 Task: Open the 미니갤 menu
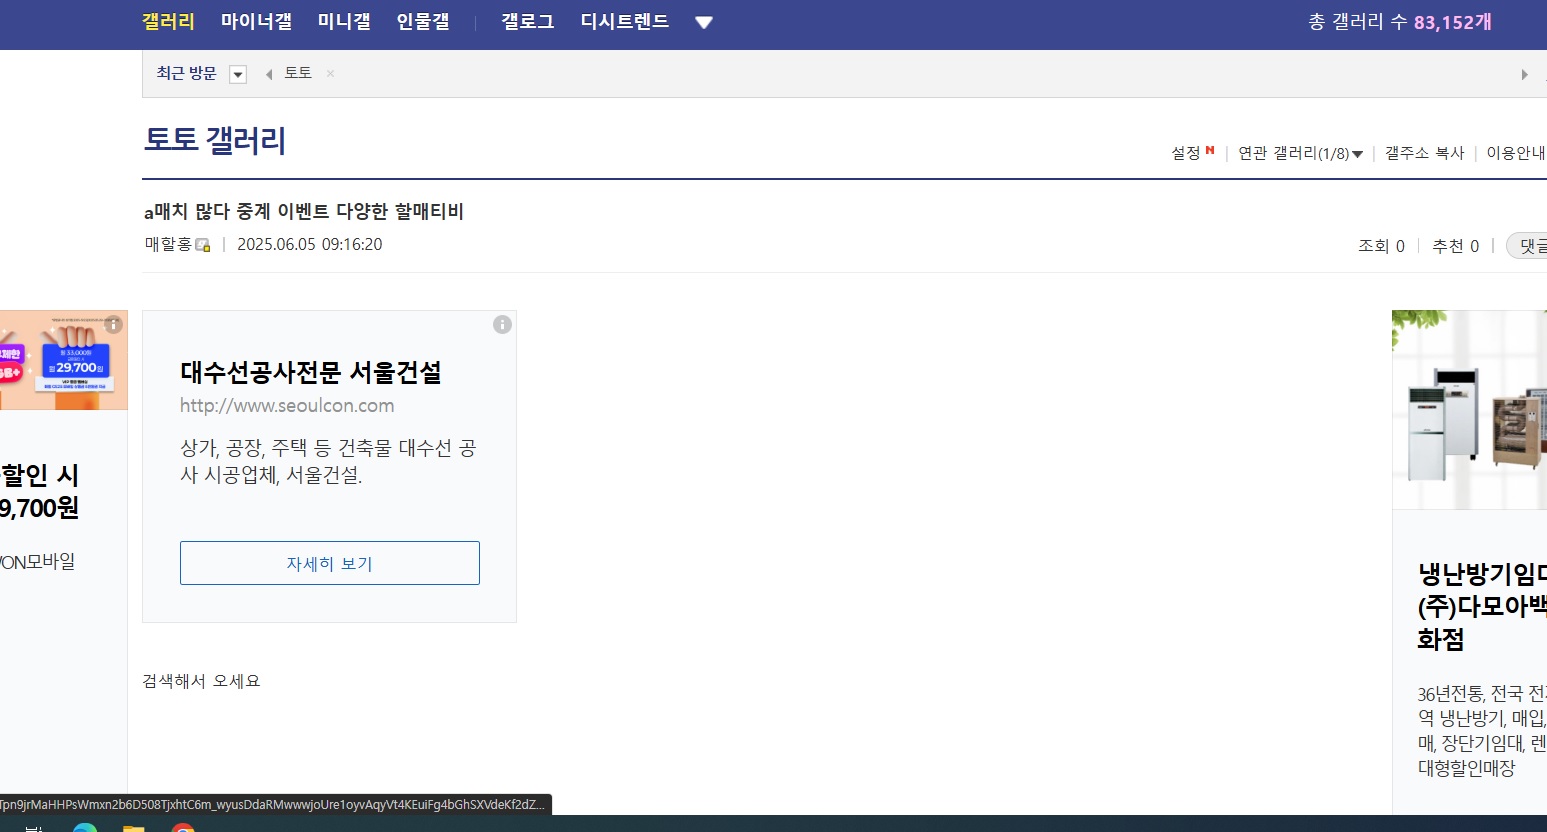click(344, 21)
